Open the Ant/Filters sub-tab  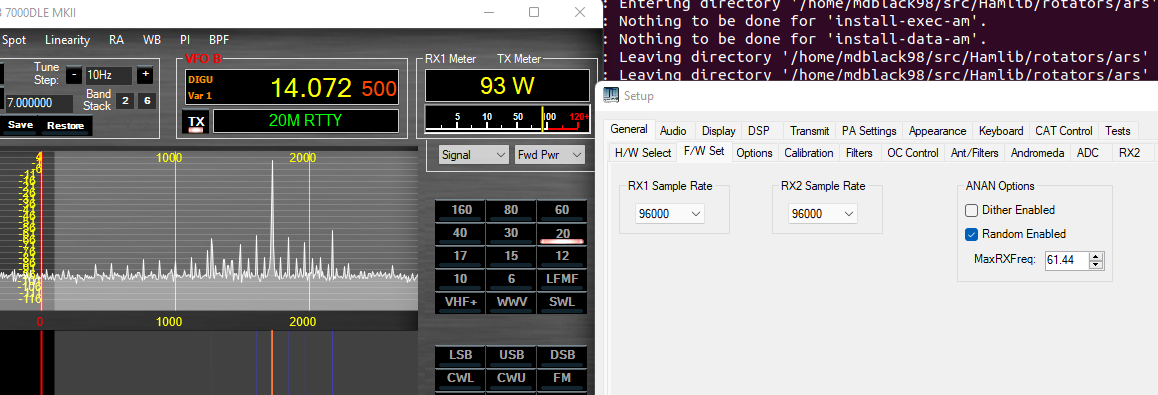pos(975,153)
